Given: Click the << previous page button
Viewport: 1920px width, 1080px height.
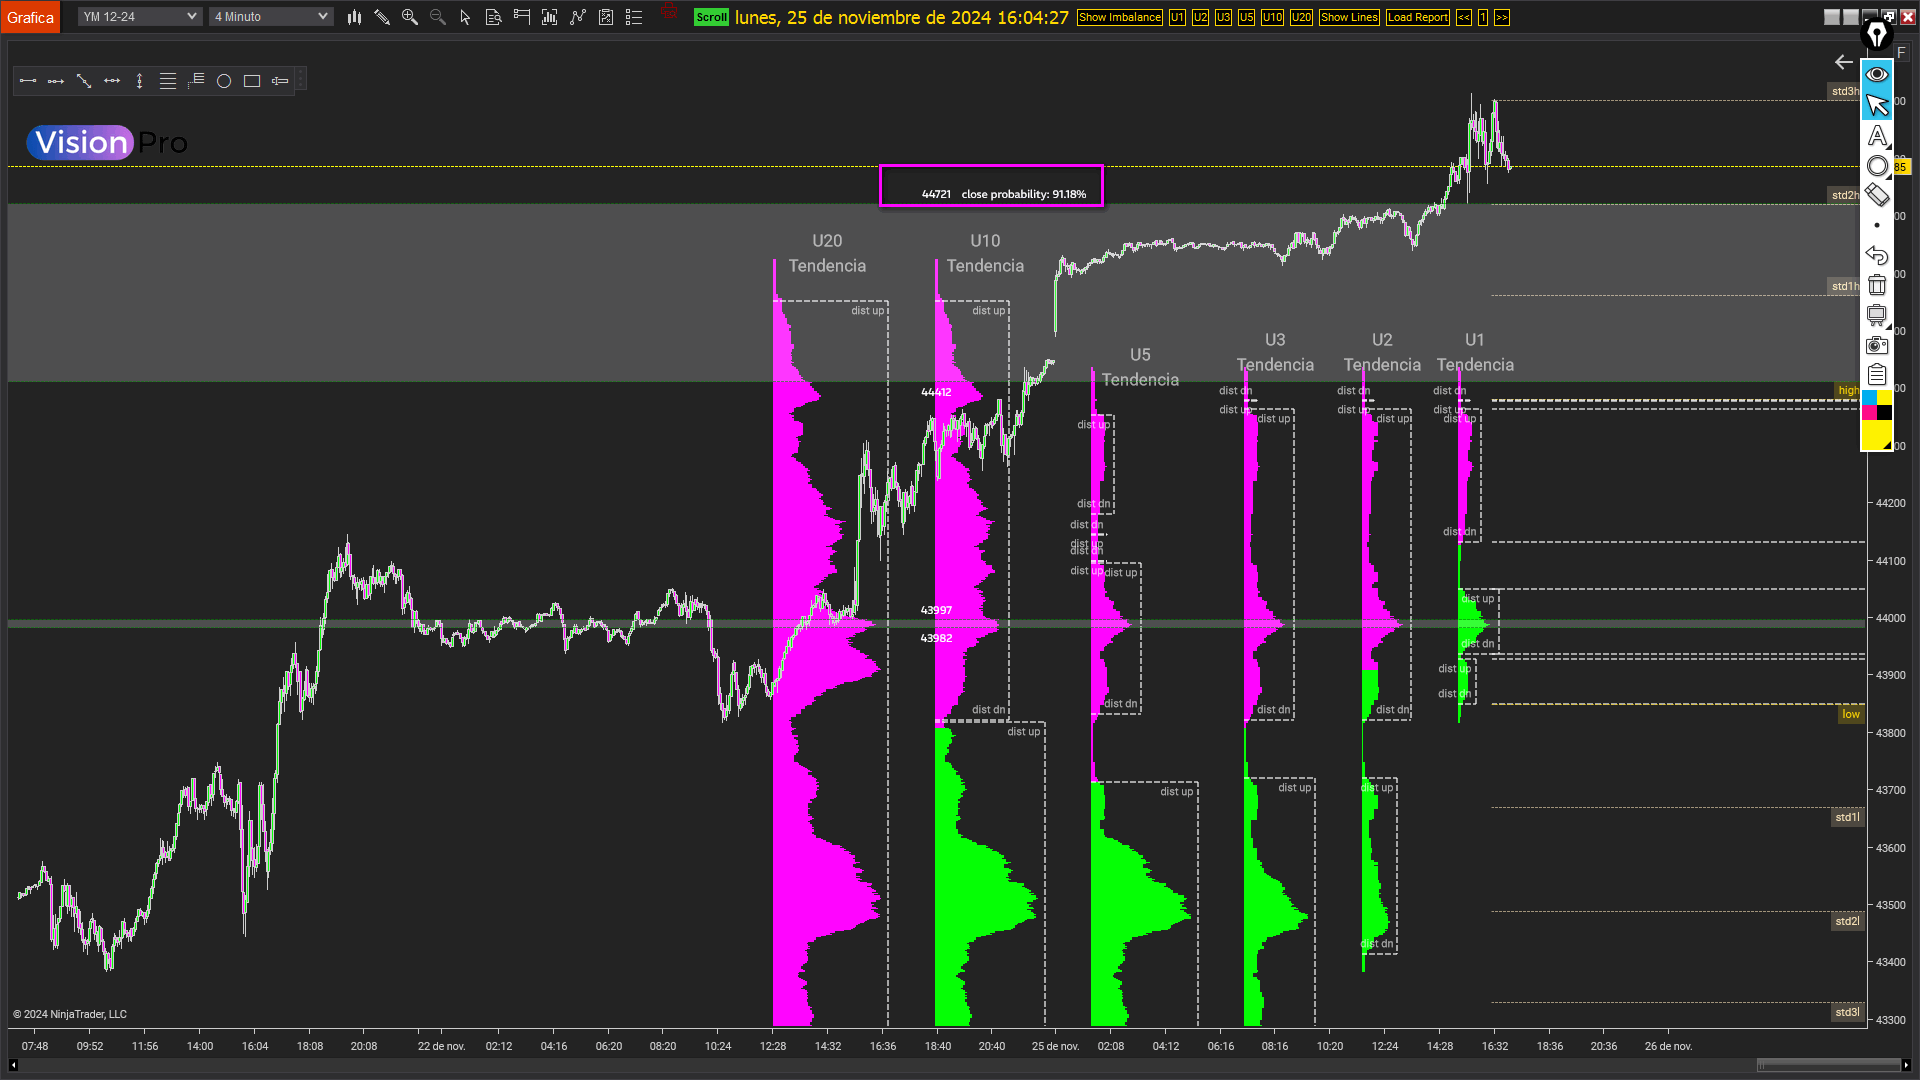Looking at the screenshot, I should [x=1463, y=17].
